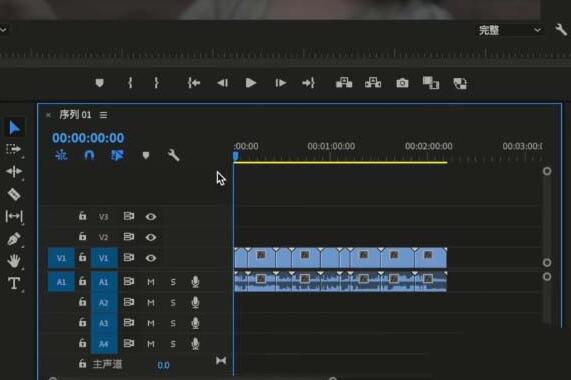Mute track A1
The image size is (571, 380).
[151, 282]
